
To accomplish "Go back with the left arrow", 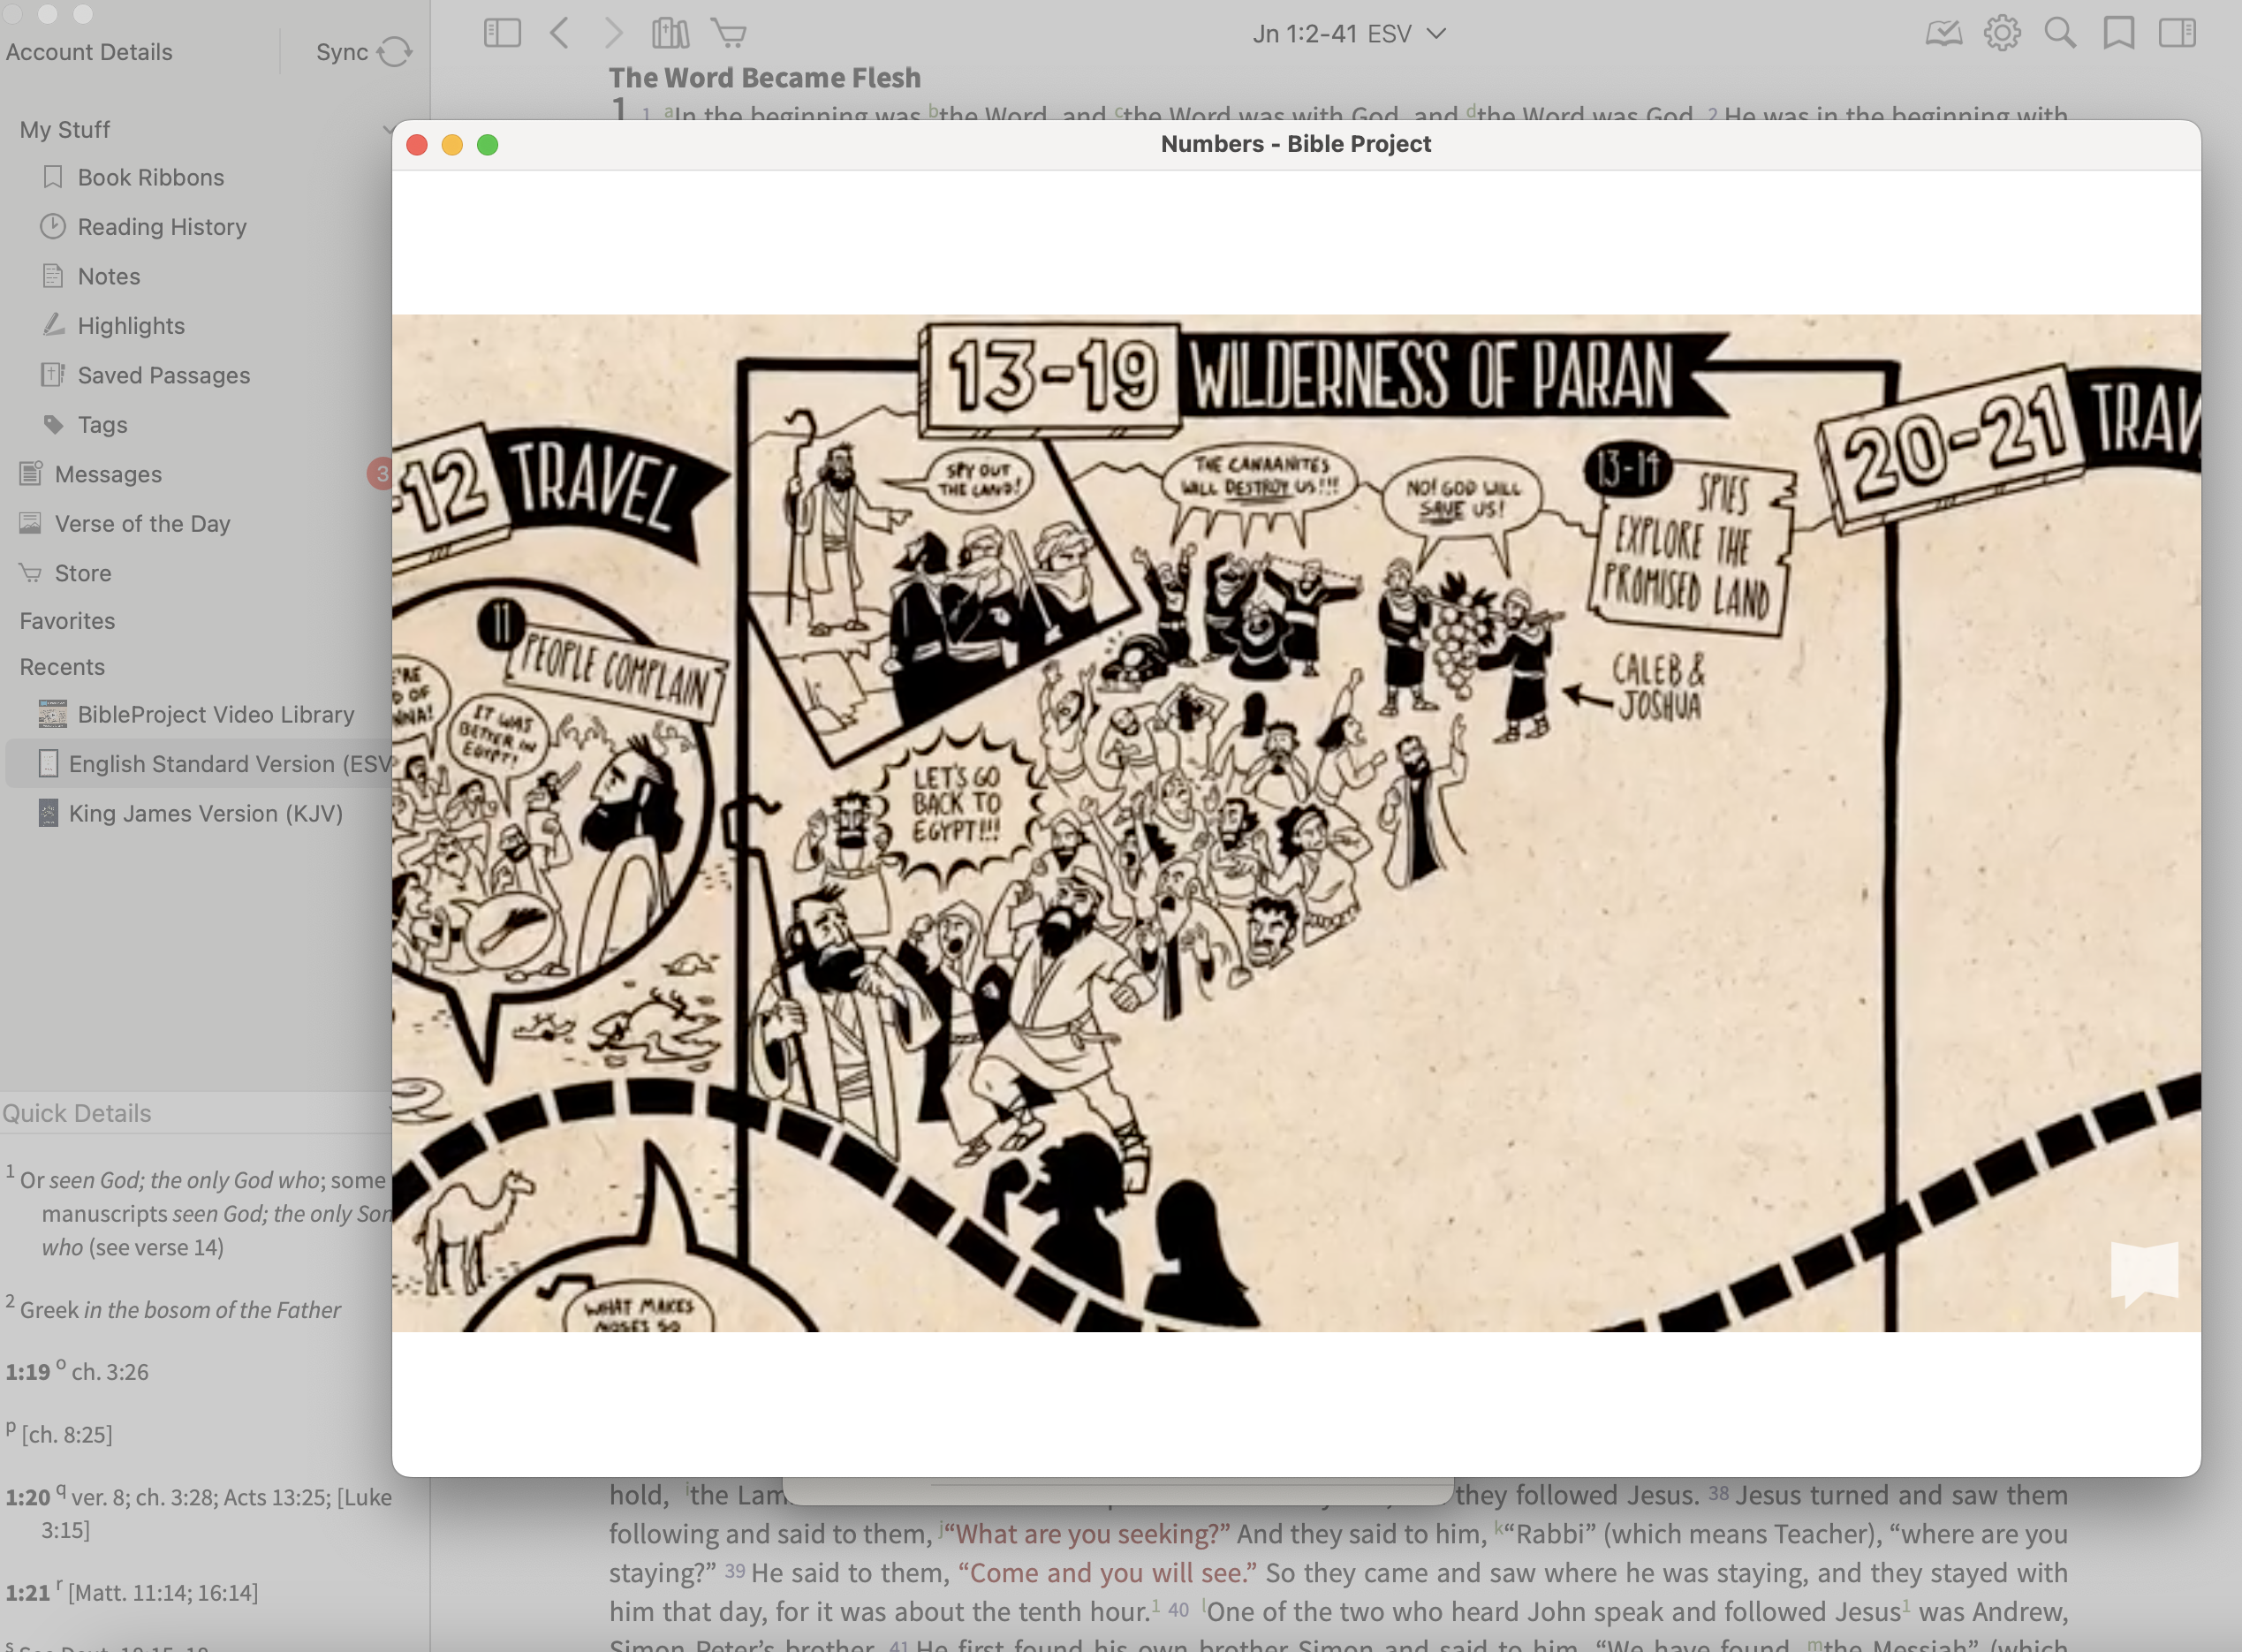I will coord(560,33).
